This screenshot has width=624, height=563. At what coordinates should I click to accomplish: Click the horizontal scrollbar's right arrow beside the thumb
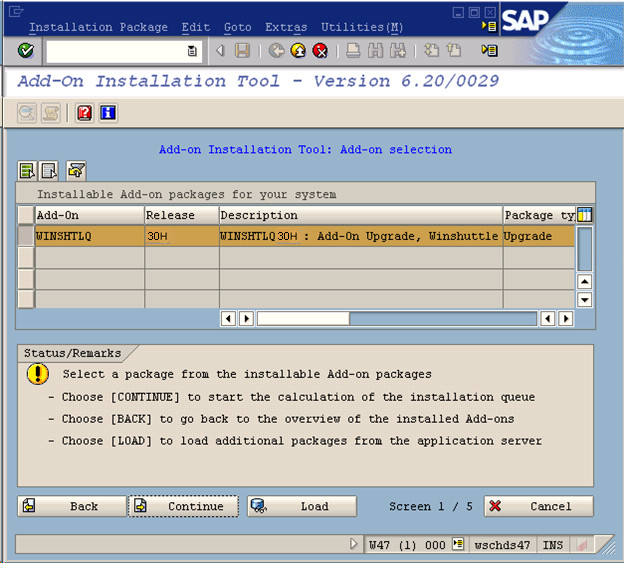(x=246, y=319)
